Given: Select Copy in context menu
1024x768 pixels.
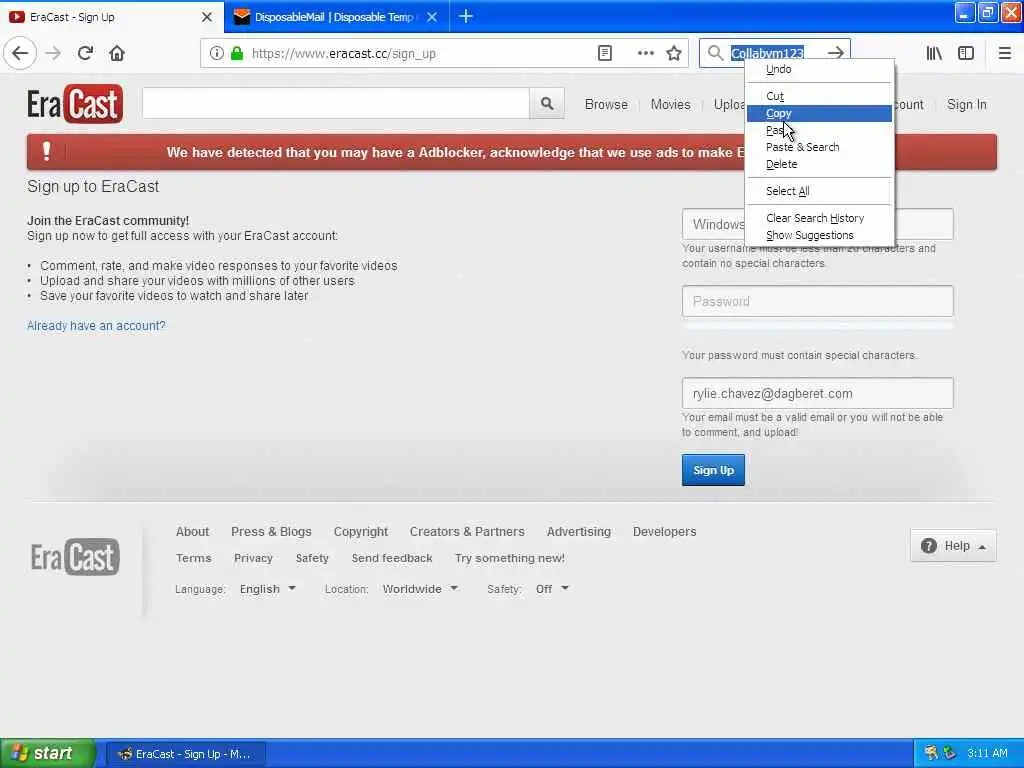Looking at the screenshot, I should coord(819,113).
